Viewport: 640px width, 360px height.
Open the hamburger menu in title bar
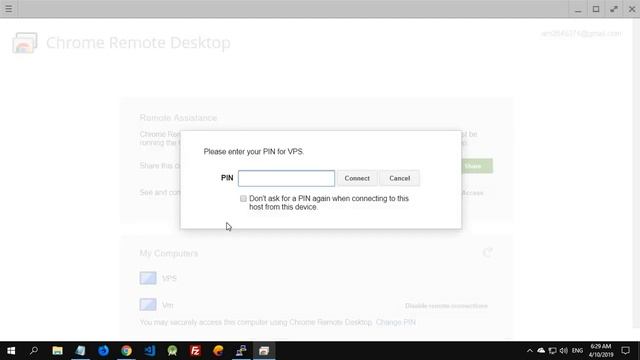click(x=9, y=9)
